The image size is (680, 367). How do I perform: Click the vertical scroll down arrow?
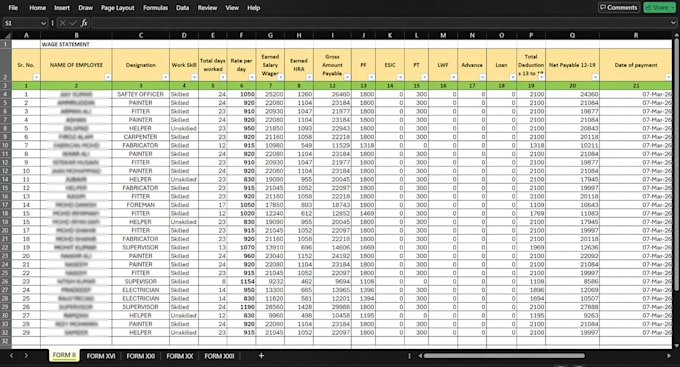(676, 345)
